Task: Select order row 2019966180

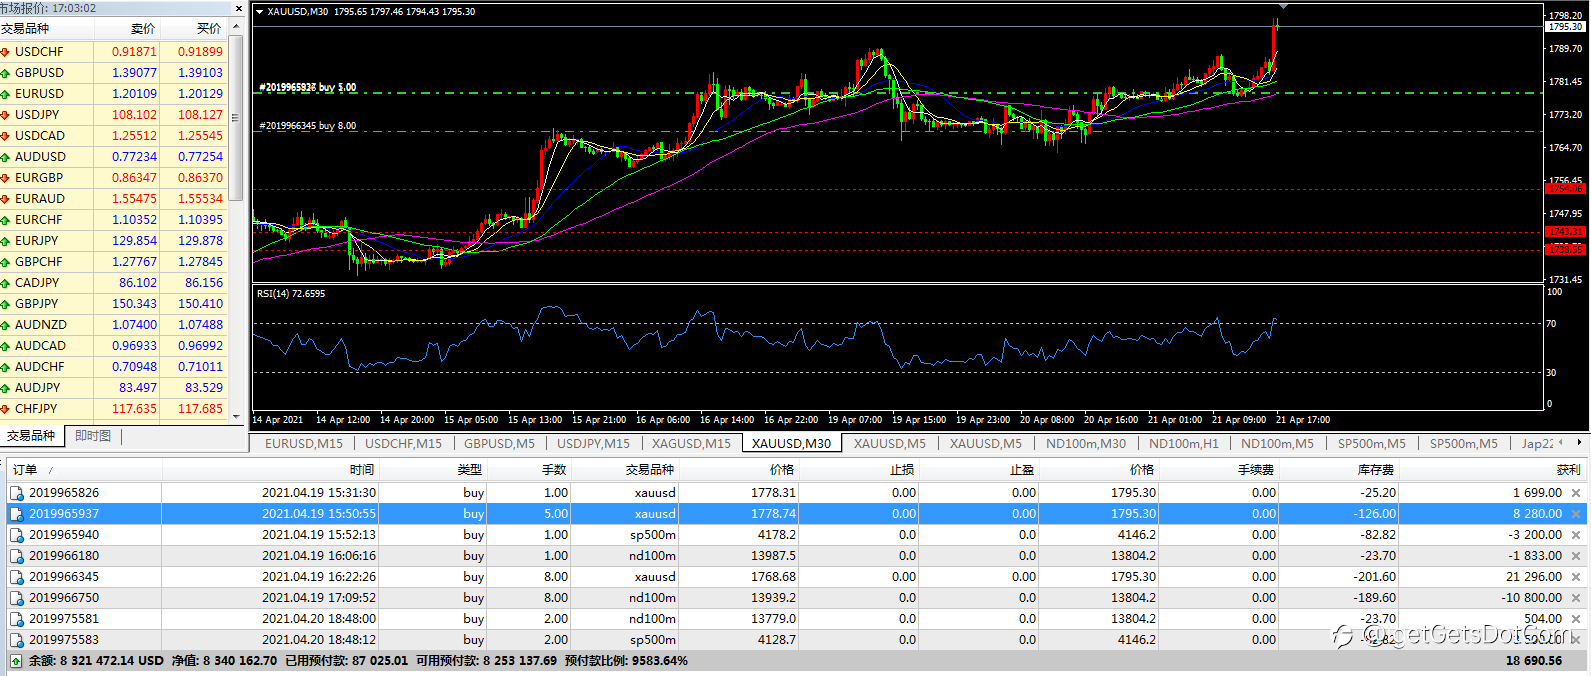Action: [64, 556]
